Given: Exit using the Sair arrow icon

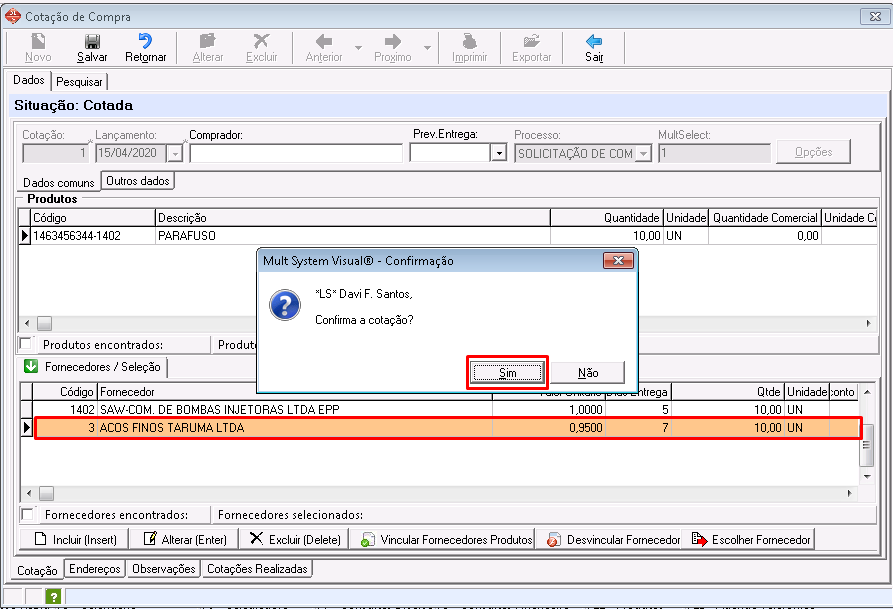Looking at the screenshot, I should [x=594, y=41].
